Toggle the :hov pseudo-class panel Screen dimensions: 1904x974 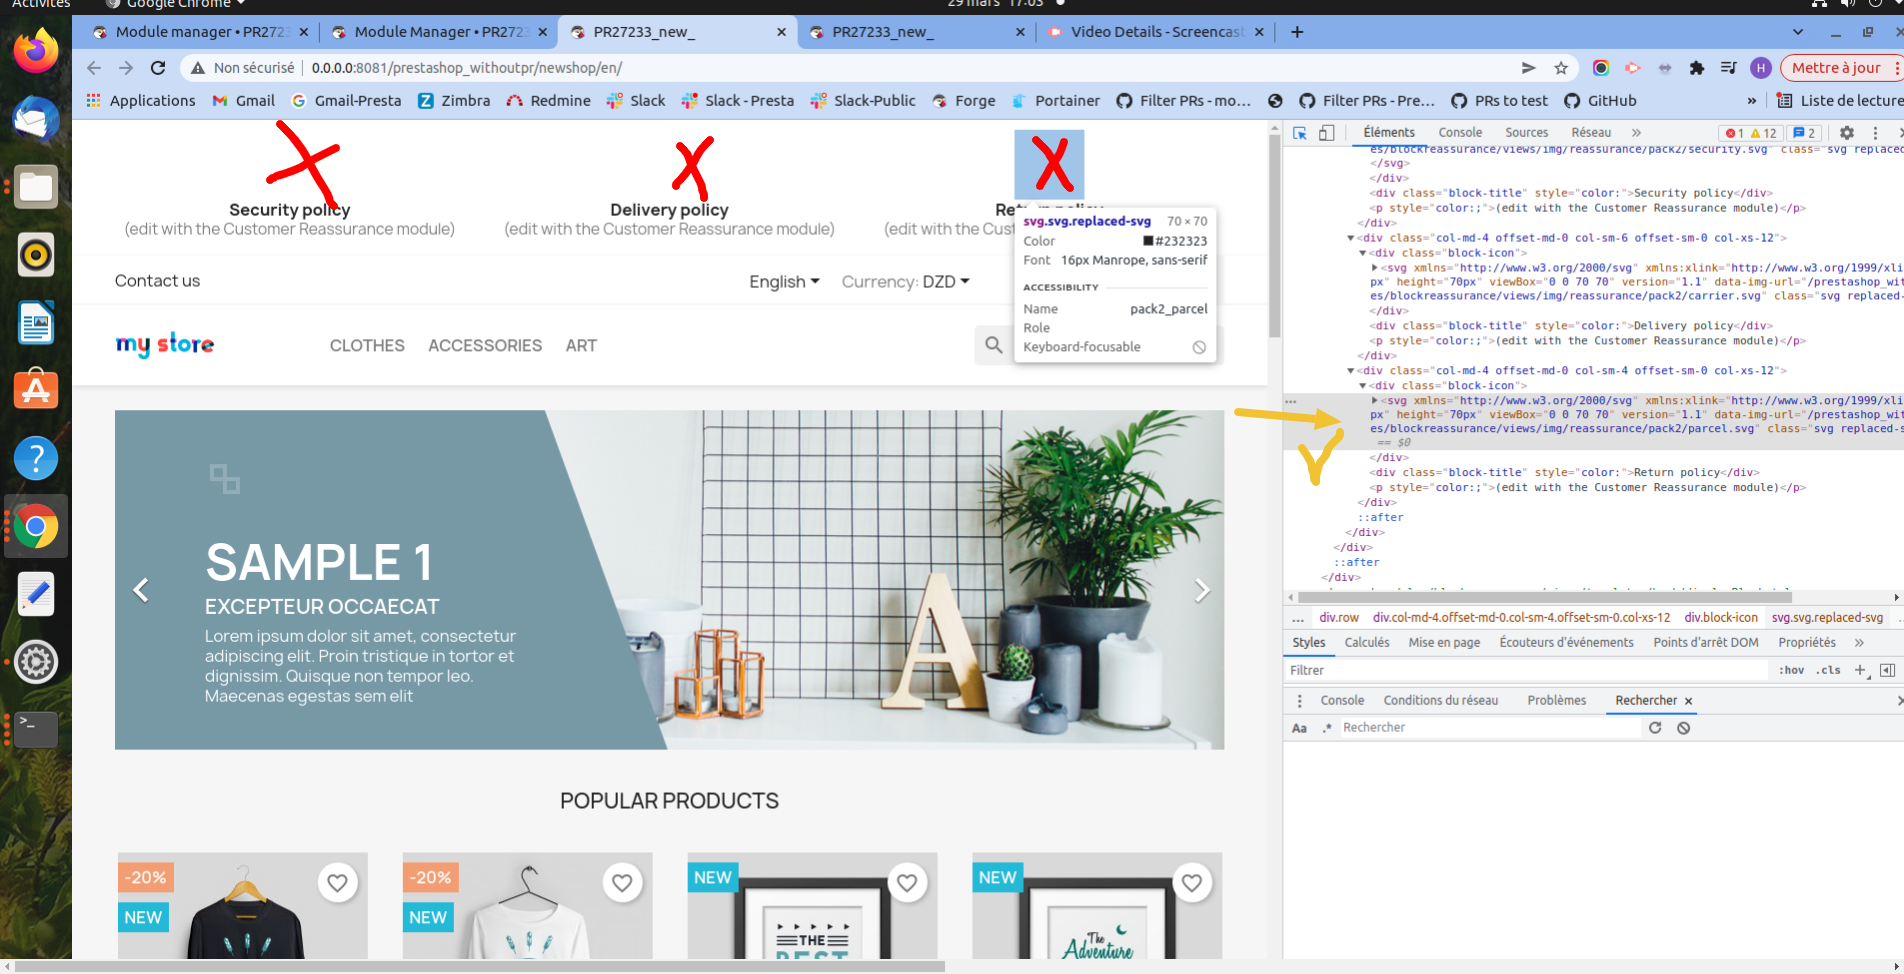tap(1790, 670)
